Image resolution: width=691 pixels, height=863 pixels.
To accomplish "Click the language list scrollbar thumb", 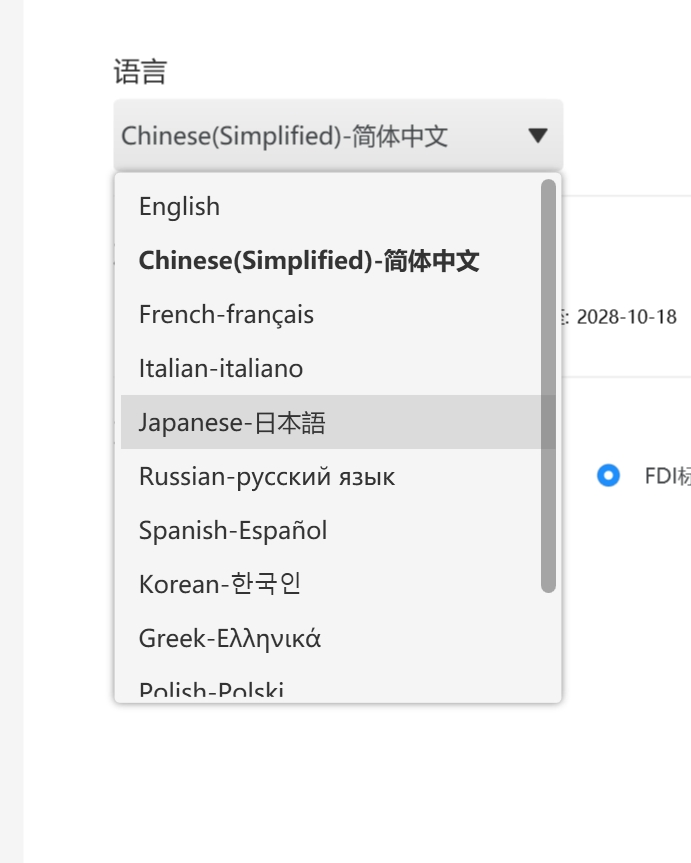I will click(548, 385).
